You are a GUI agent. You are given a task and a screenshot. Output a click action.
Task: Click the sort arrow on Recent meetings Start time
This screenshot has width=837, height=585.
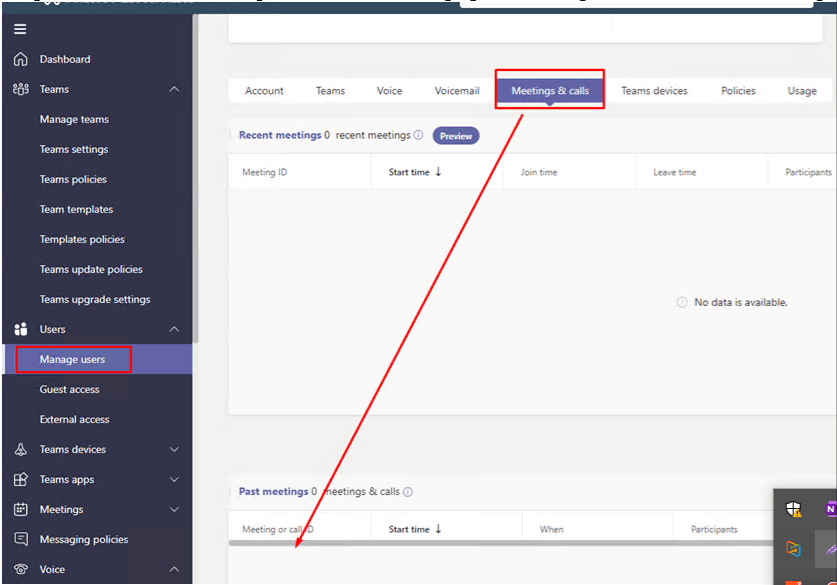tap(438, 171)
